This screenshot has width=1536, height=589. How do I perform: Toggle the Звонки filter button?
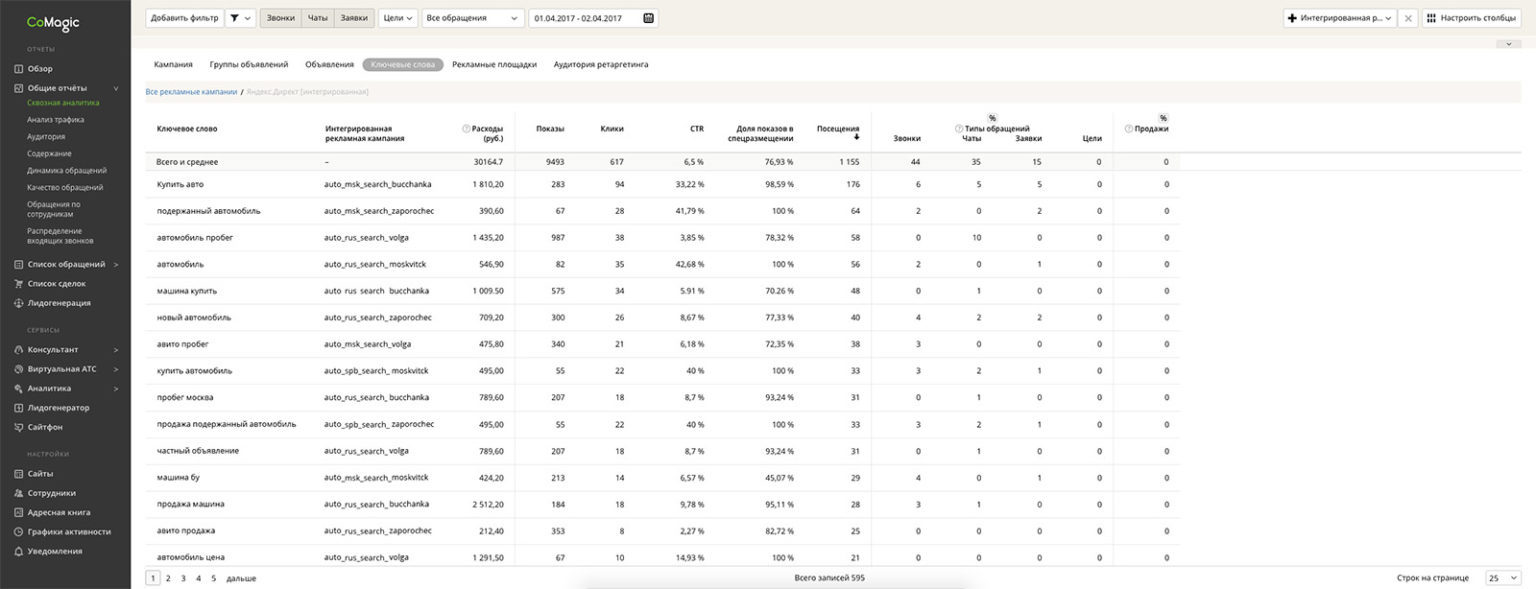point(279,18)
